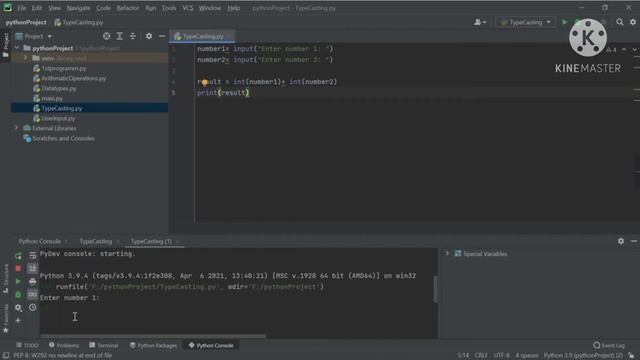Open IDE settings gear in top toolbar
The height and width of the screenshot is (360, 640).
(x=633, y=22)
